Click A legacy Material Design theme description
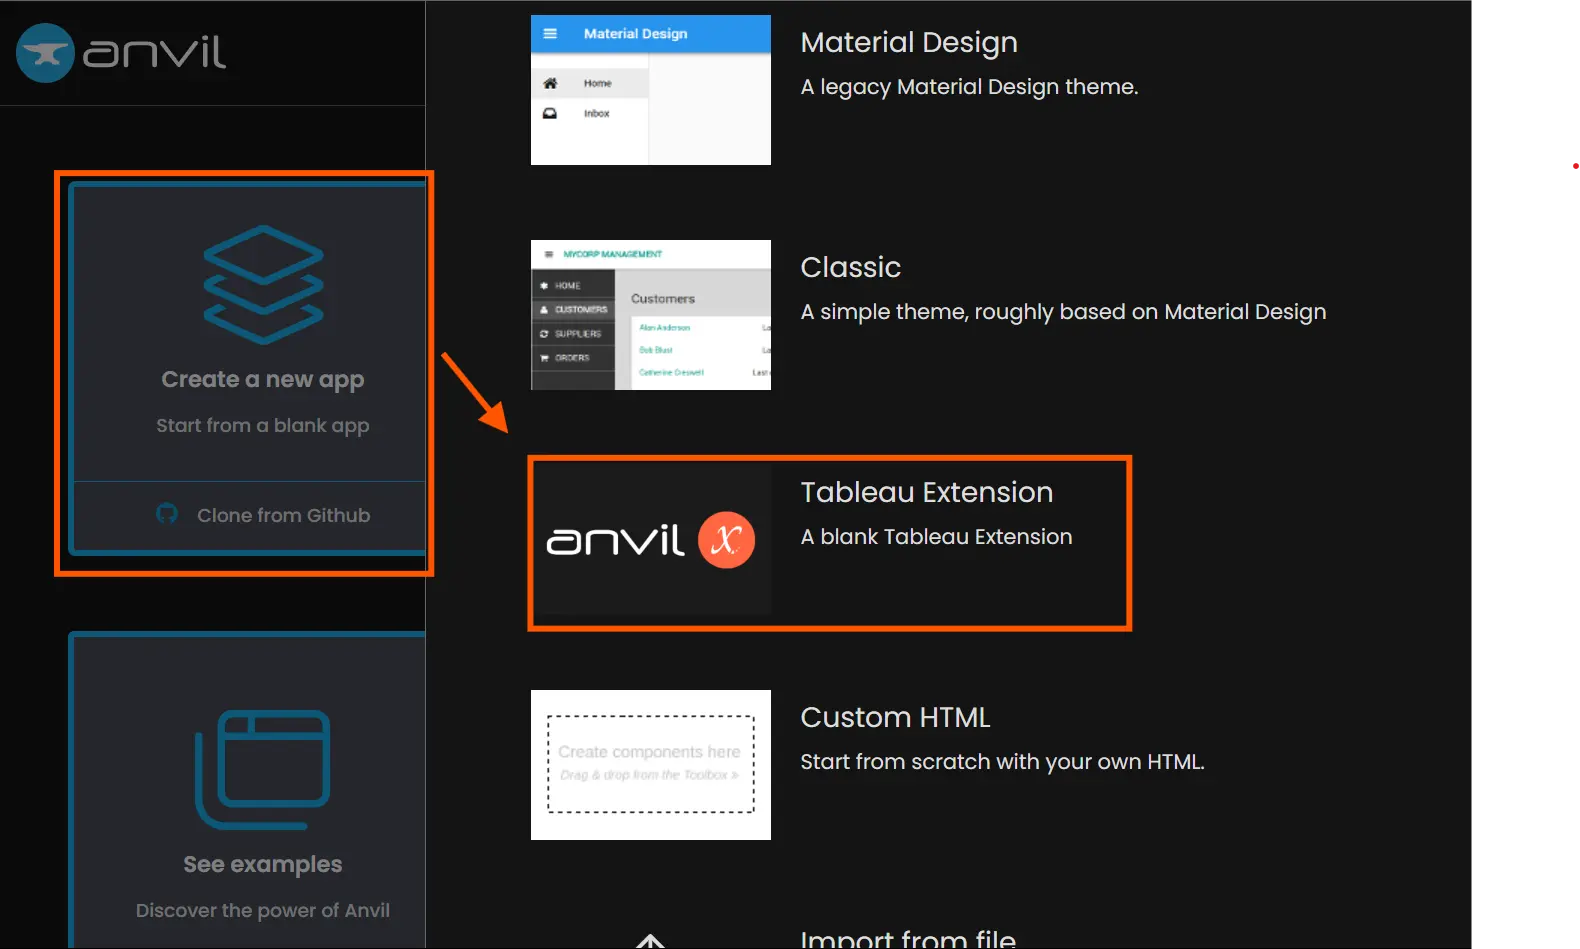This screenshot has height=949, width=1580. coord(969,87)
